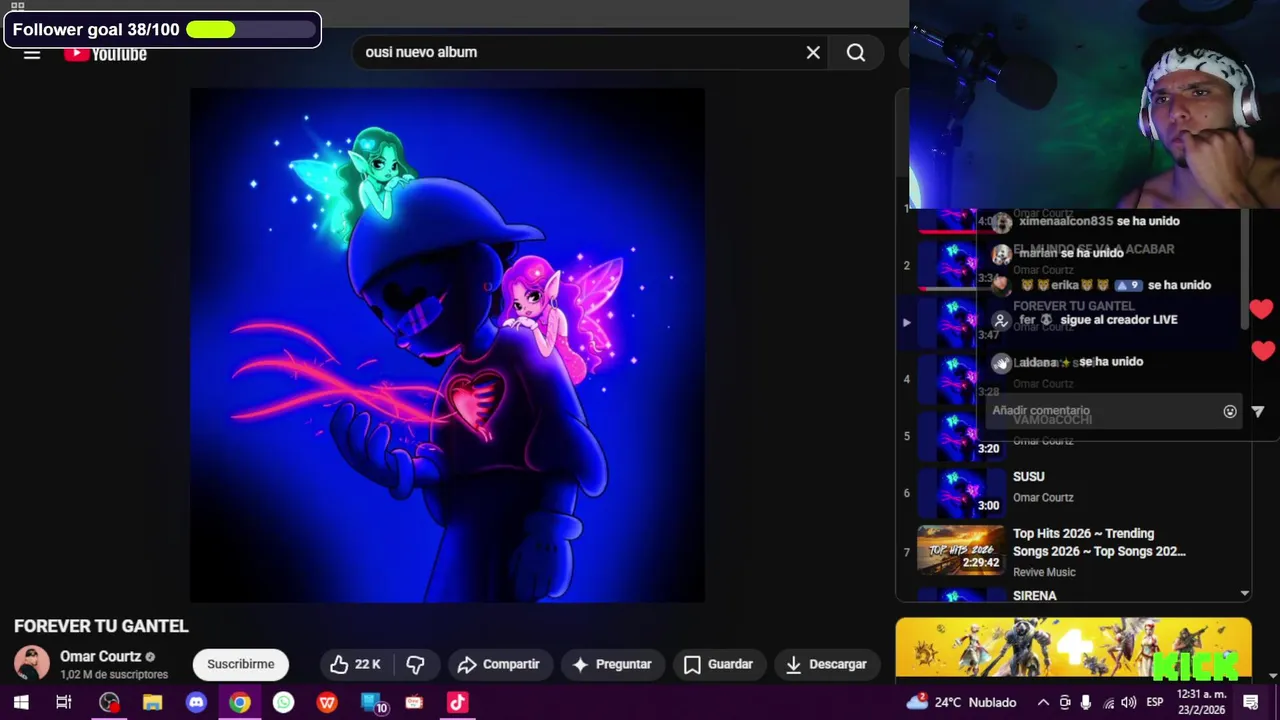Screen dimensions: 1280x720
Task: Show hidden system tray icons chevron
Action: point(1043,703)
